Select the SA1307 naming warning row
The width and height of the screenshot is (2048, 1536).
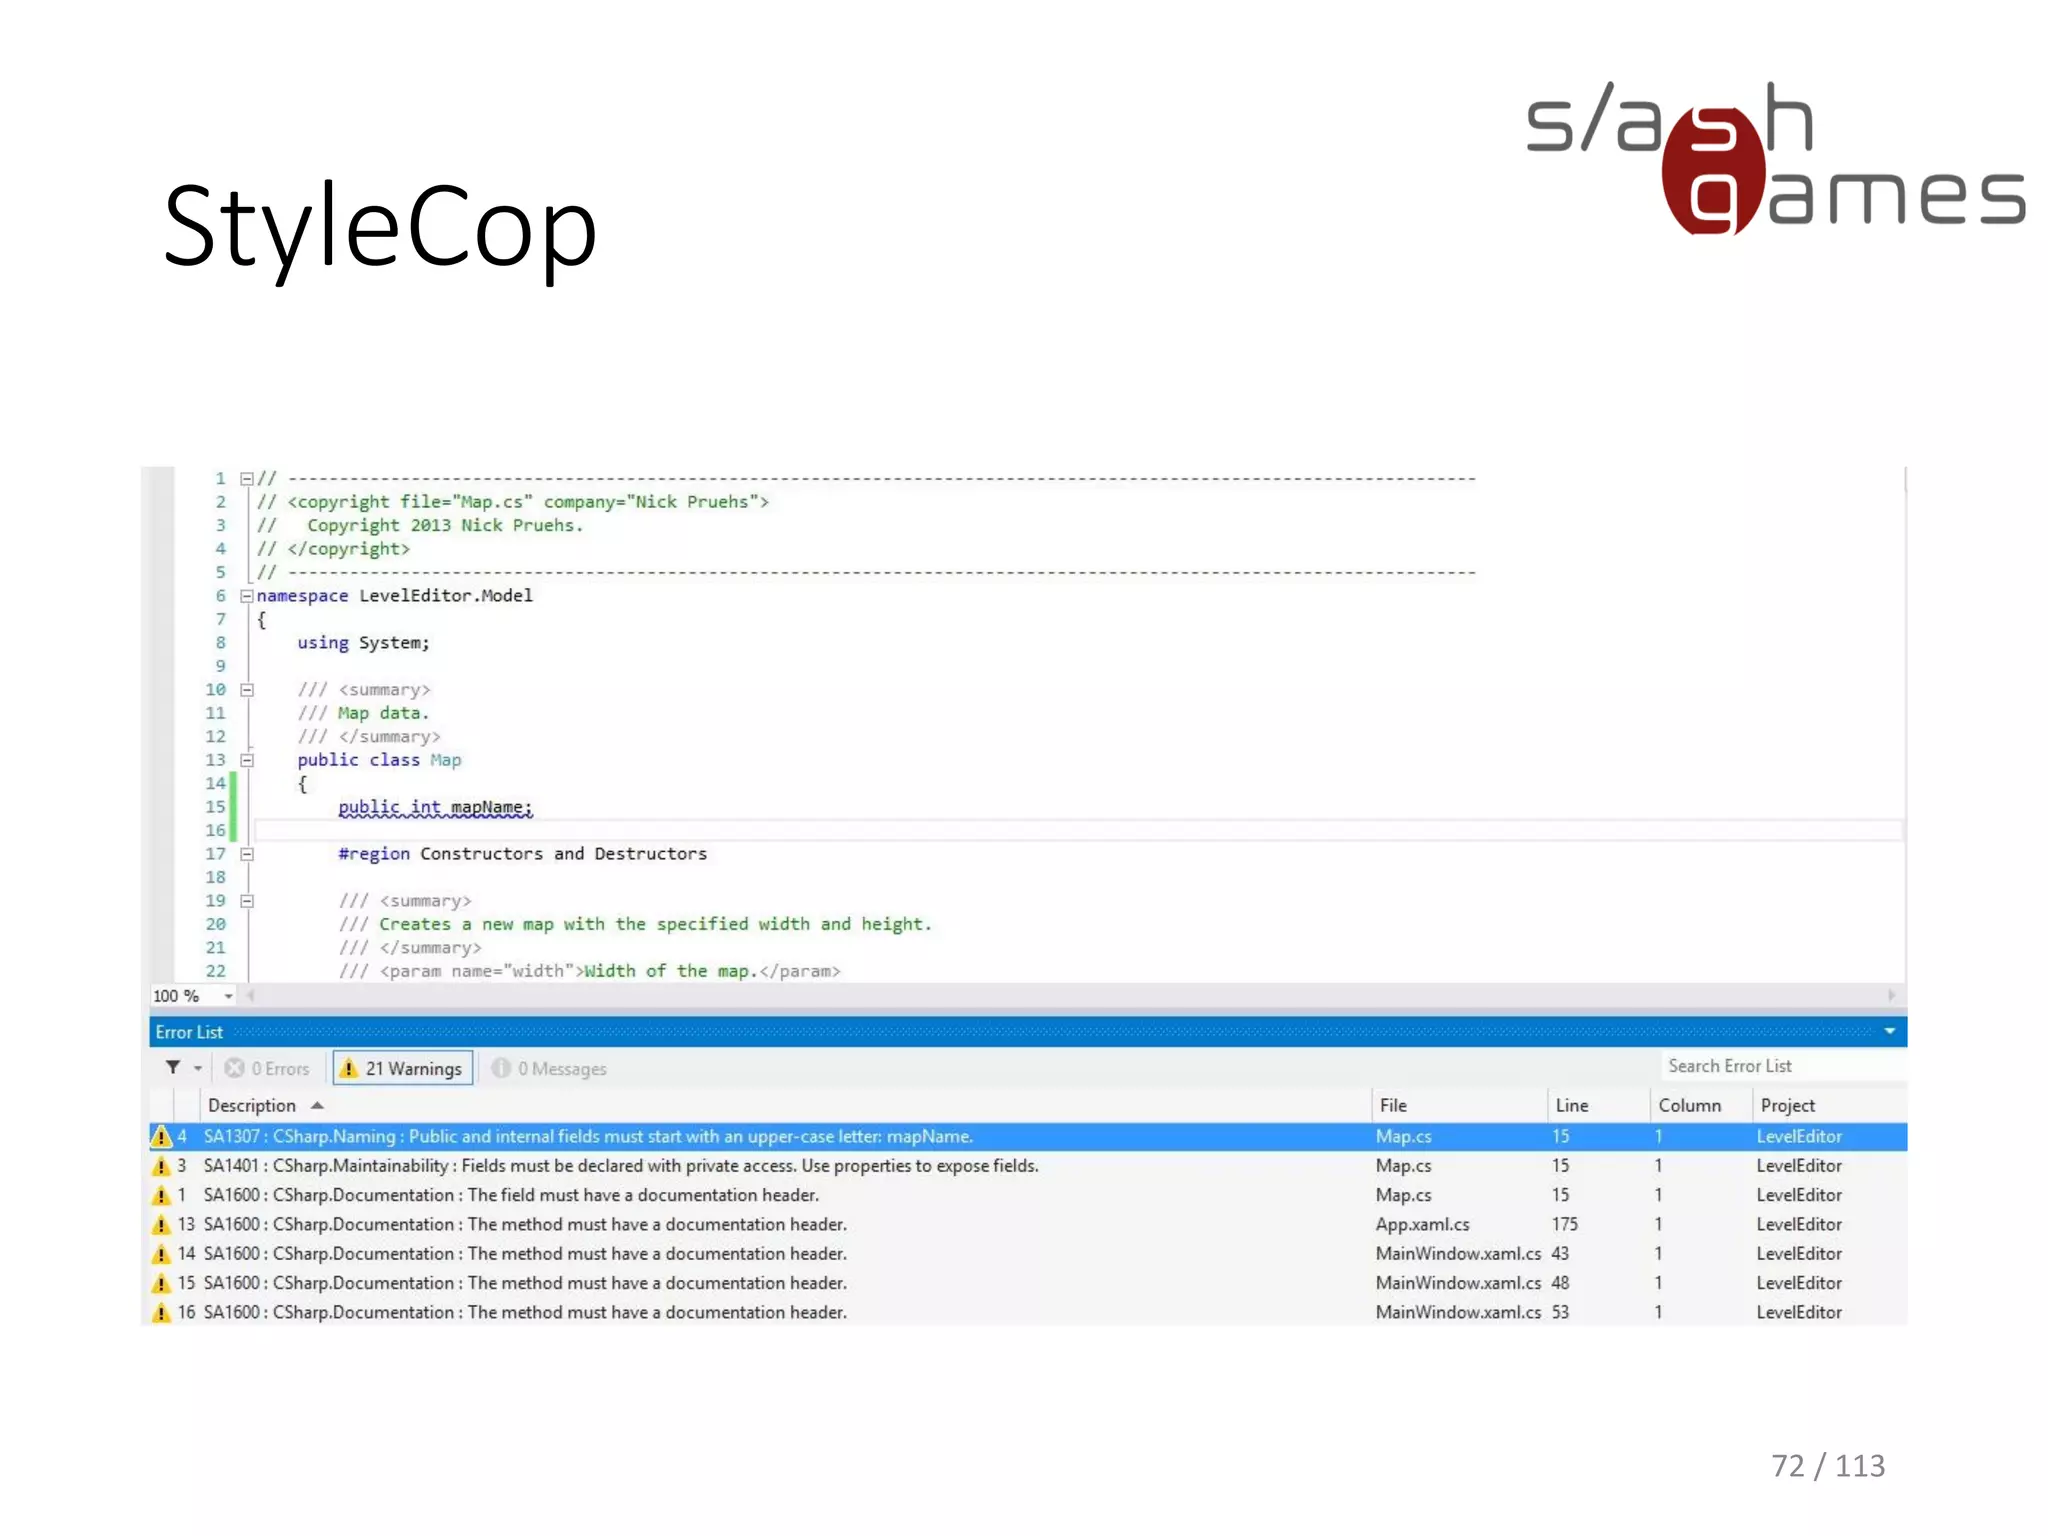click(1028, 1136)
